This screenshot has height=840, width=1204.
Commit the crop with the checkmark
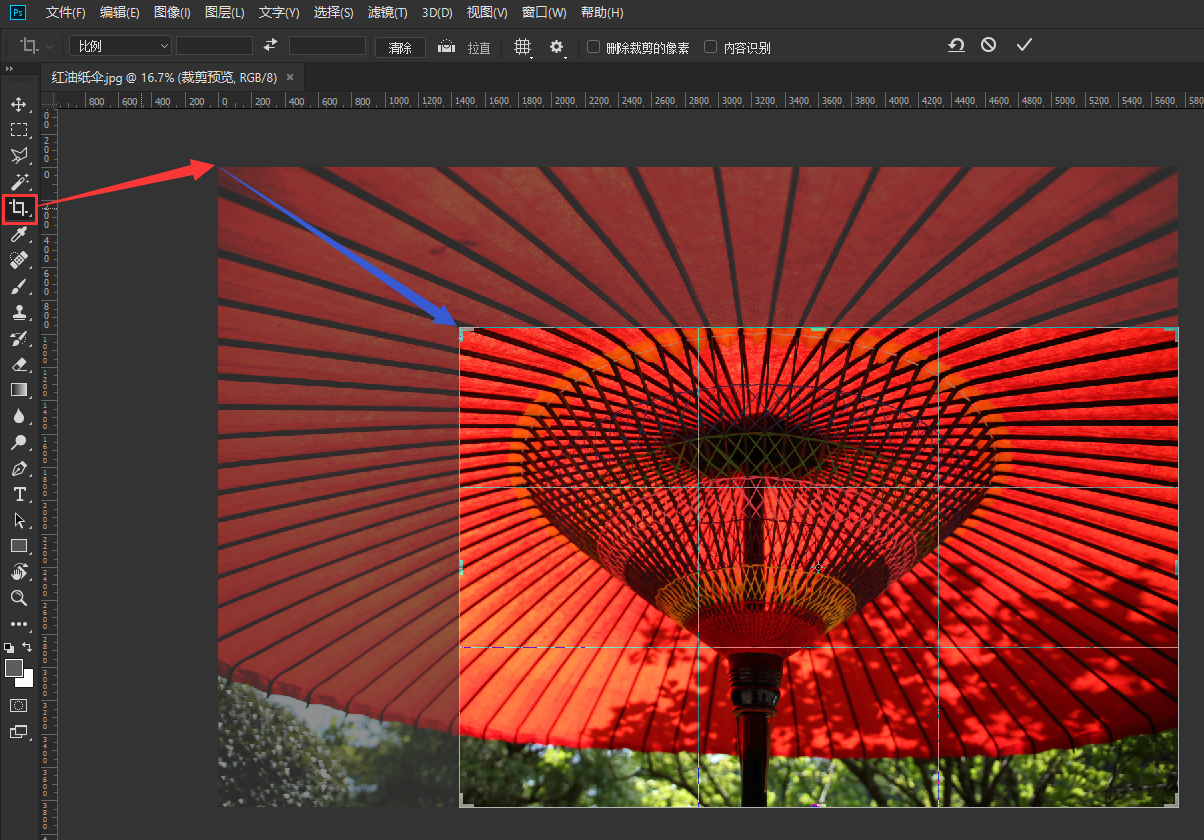1023,45
